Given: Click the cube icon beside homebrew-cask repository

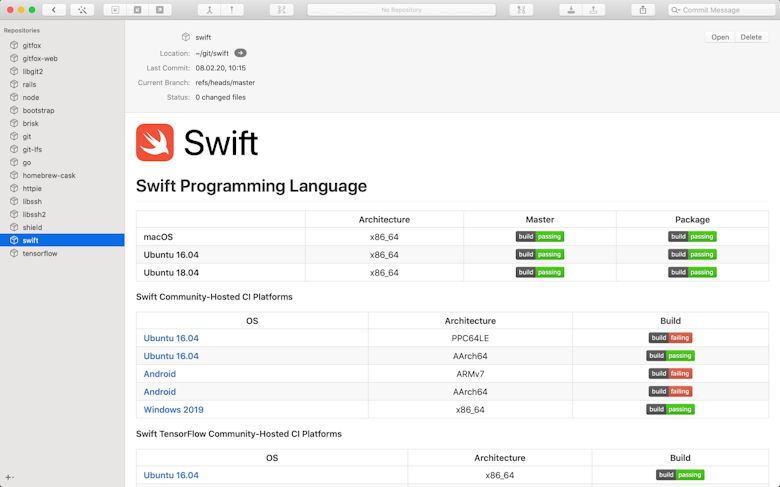Looking at the screenshot, I should 14,175.
